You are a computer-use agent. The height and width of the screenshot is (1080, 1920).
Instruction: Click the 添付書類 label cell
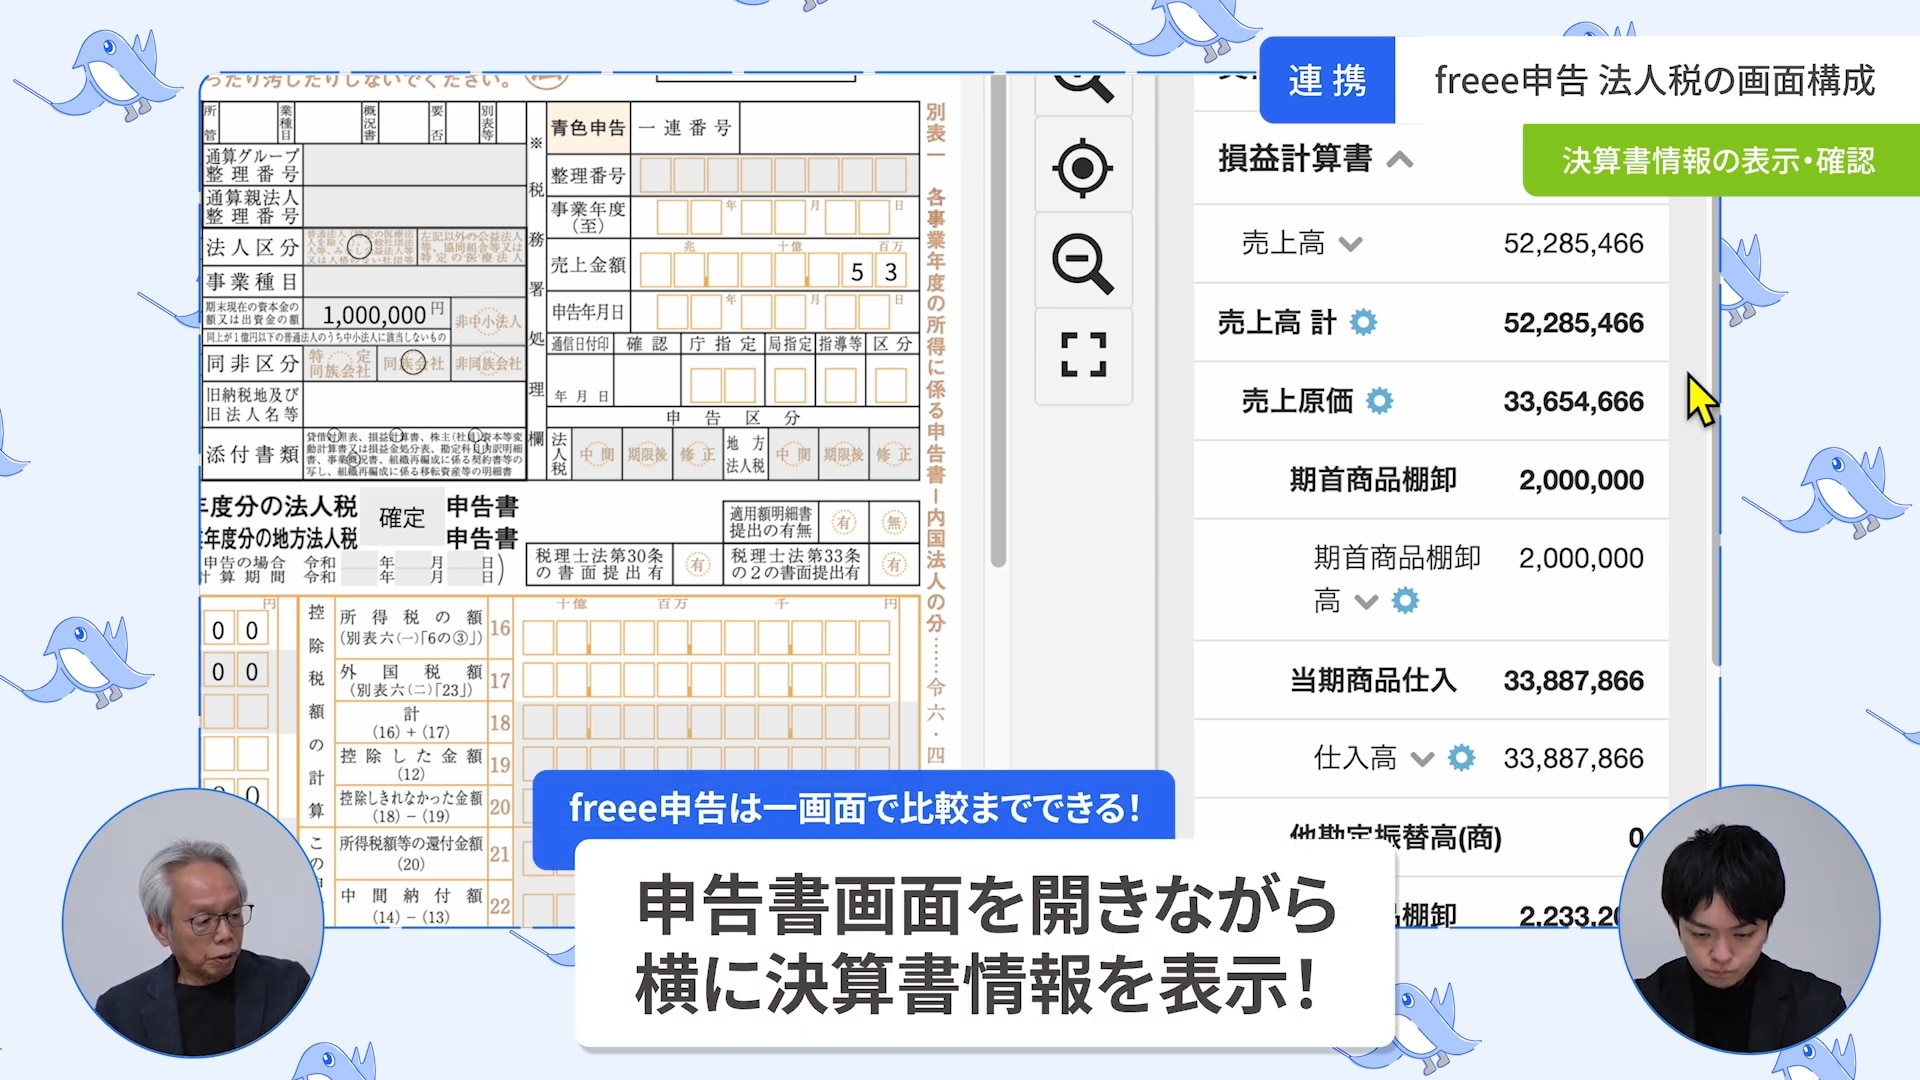pos(252,454)
